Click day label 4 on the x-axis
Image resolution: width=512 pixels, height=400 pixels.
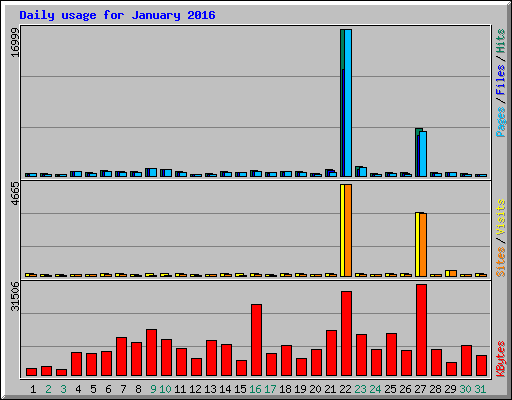pos(78,389)
